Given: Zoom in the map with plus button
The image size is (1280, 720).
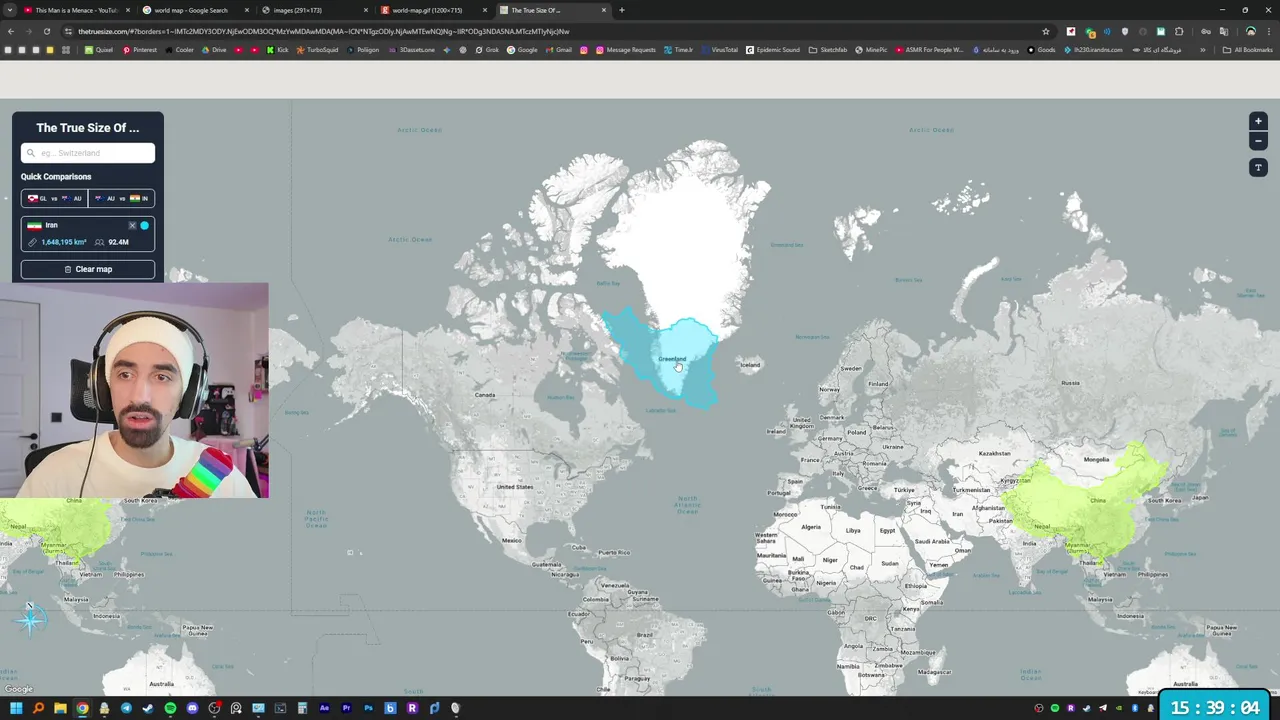Looking at the screenshot, I should [x=1258, y=121].
